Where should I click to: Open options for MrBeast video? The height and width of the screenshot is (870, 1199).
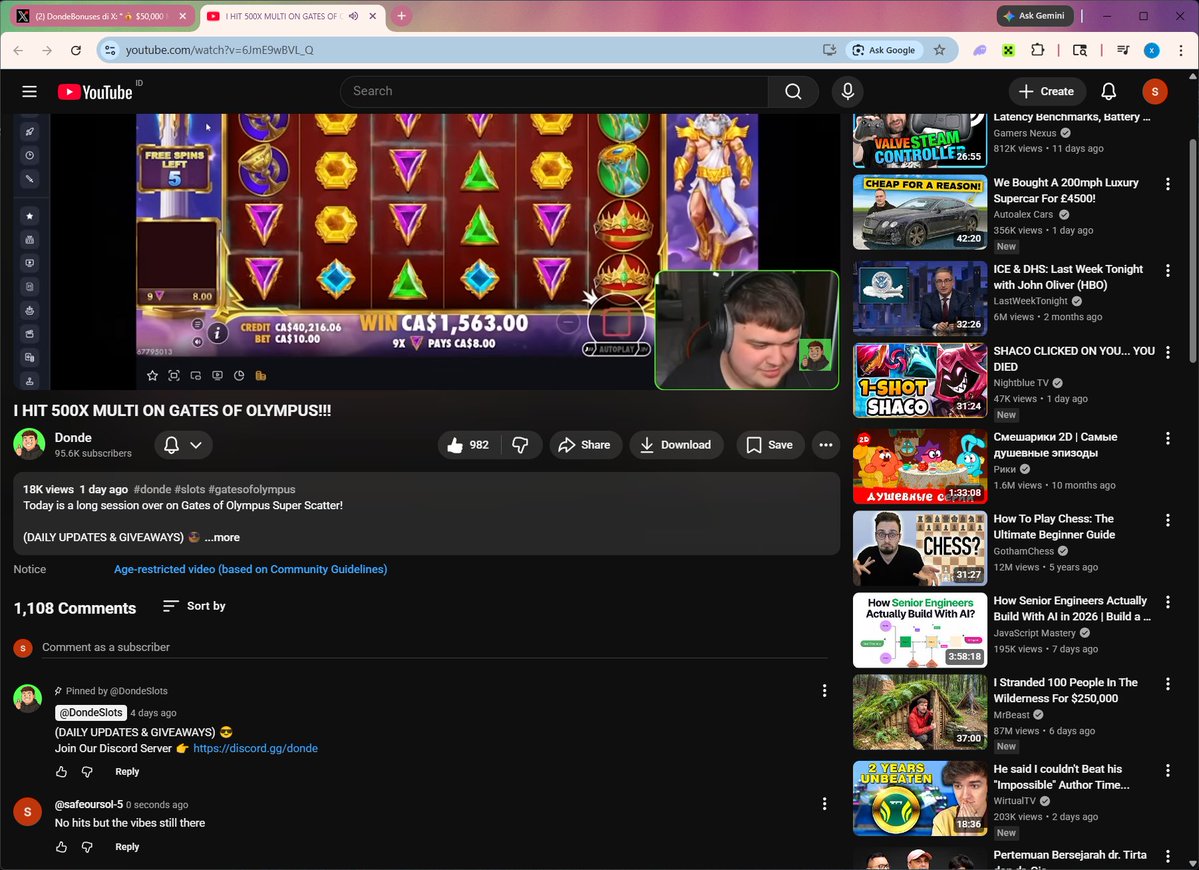click(1168, 684)
